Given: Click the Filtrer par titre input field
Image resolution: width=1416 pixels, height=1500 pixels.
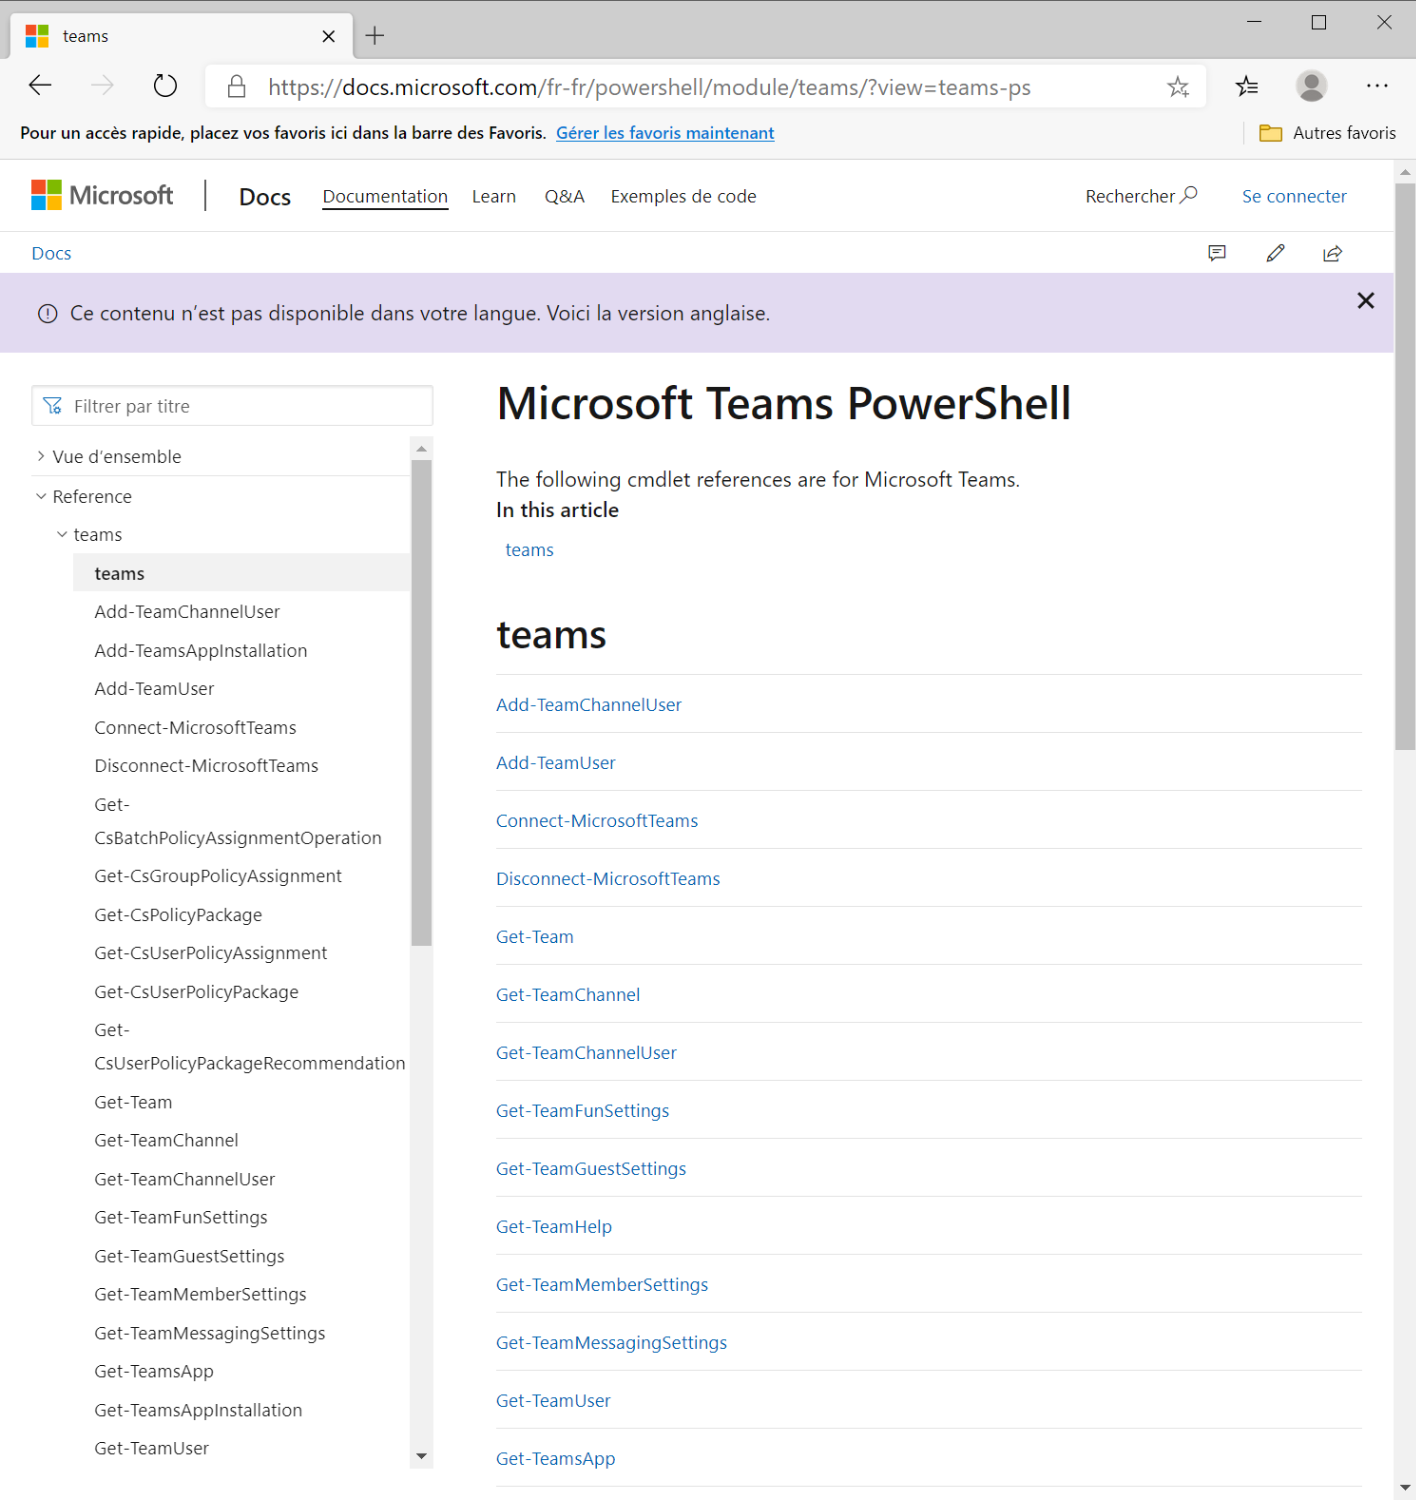Looking at the screenshot, I should click(232, 406).
